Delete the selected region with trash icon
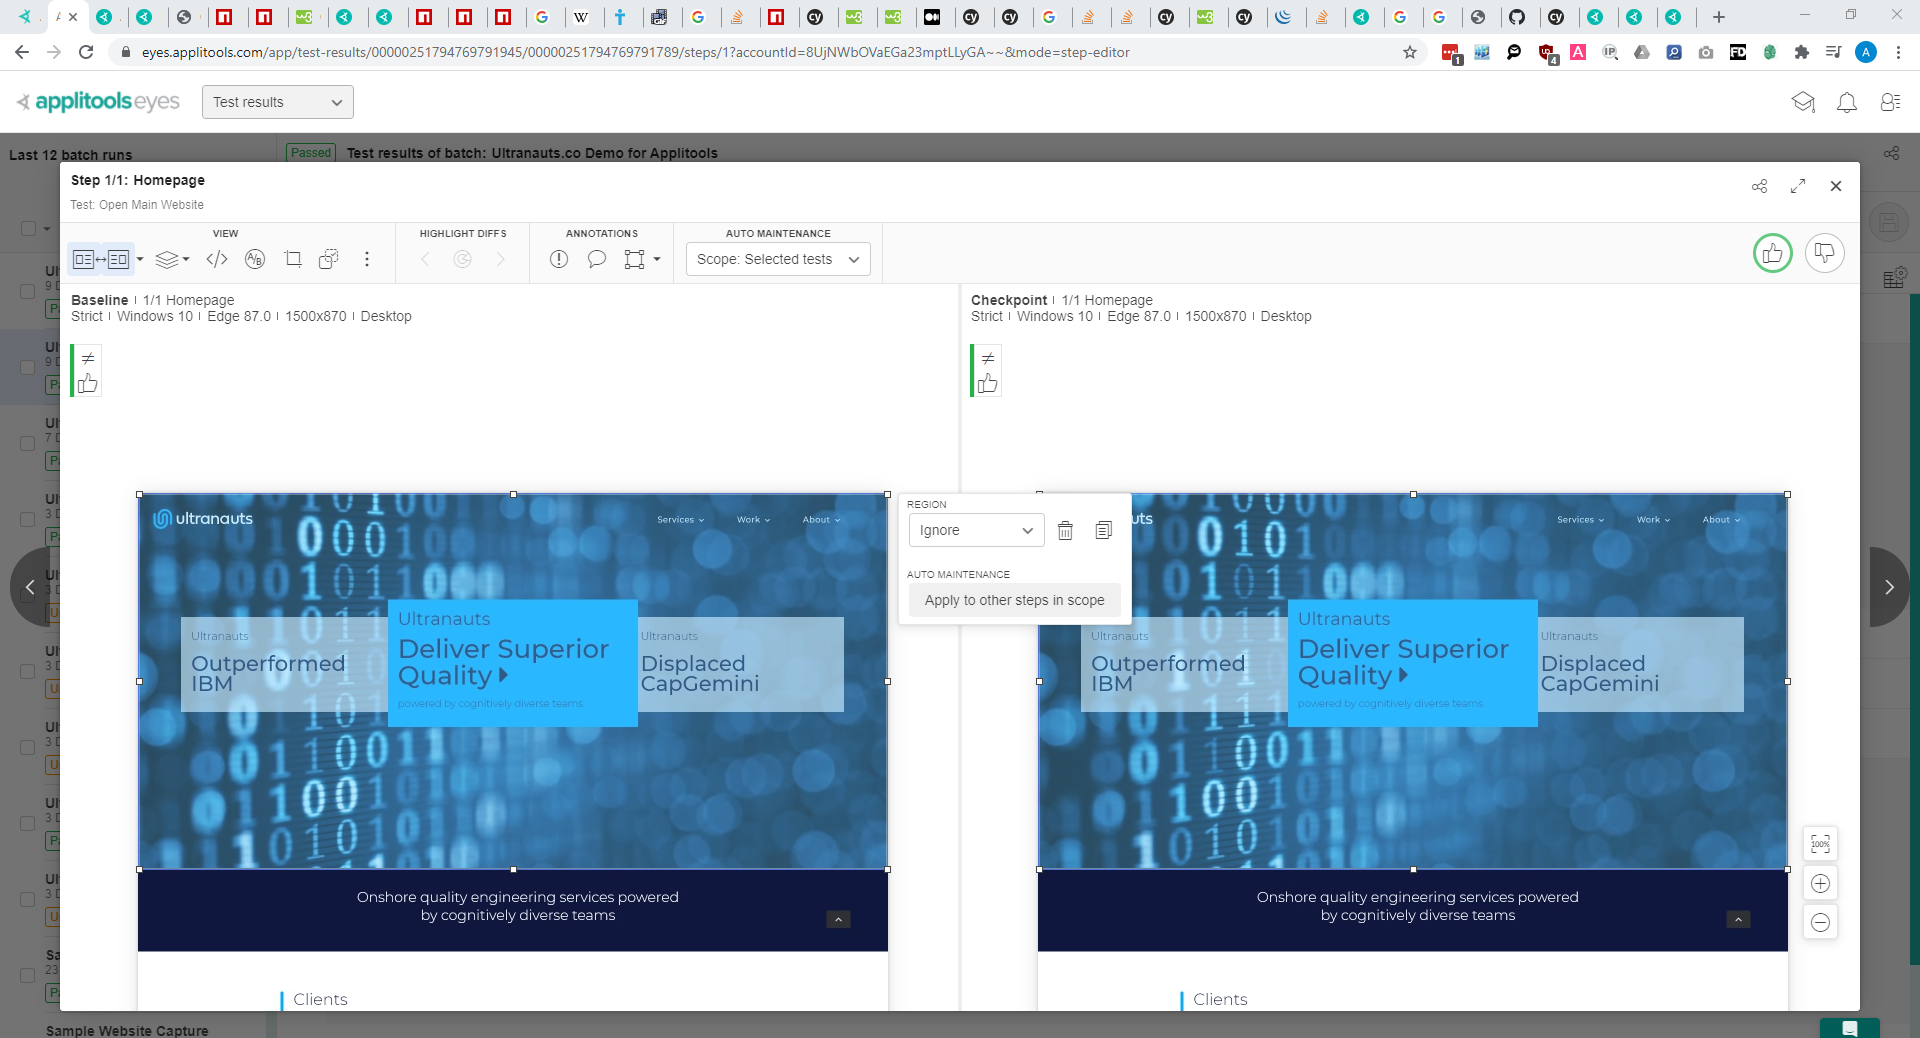The width and height of the screenshot is (1920, 1038). click(1065, 531)
